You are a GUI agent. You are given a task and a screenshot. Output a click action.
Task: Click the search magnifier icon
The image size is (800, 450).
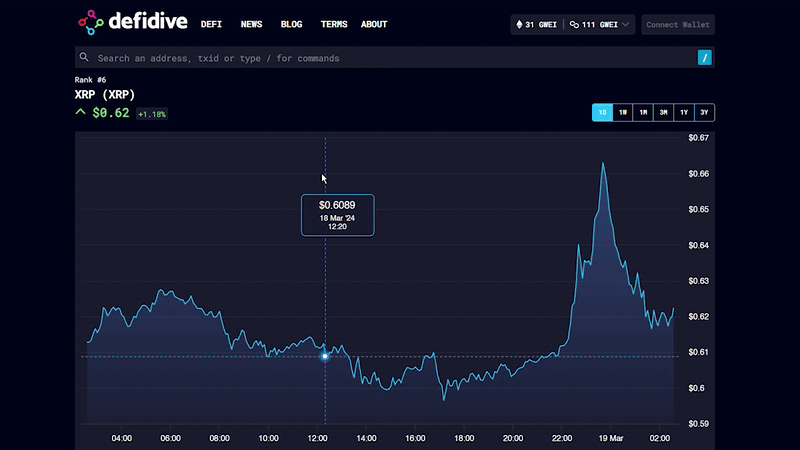coord(84,58)
